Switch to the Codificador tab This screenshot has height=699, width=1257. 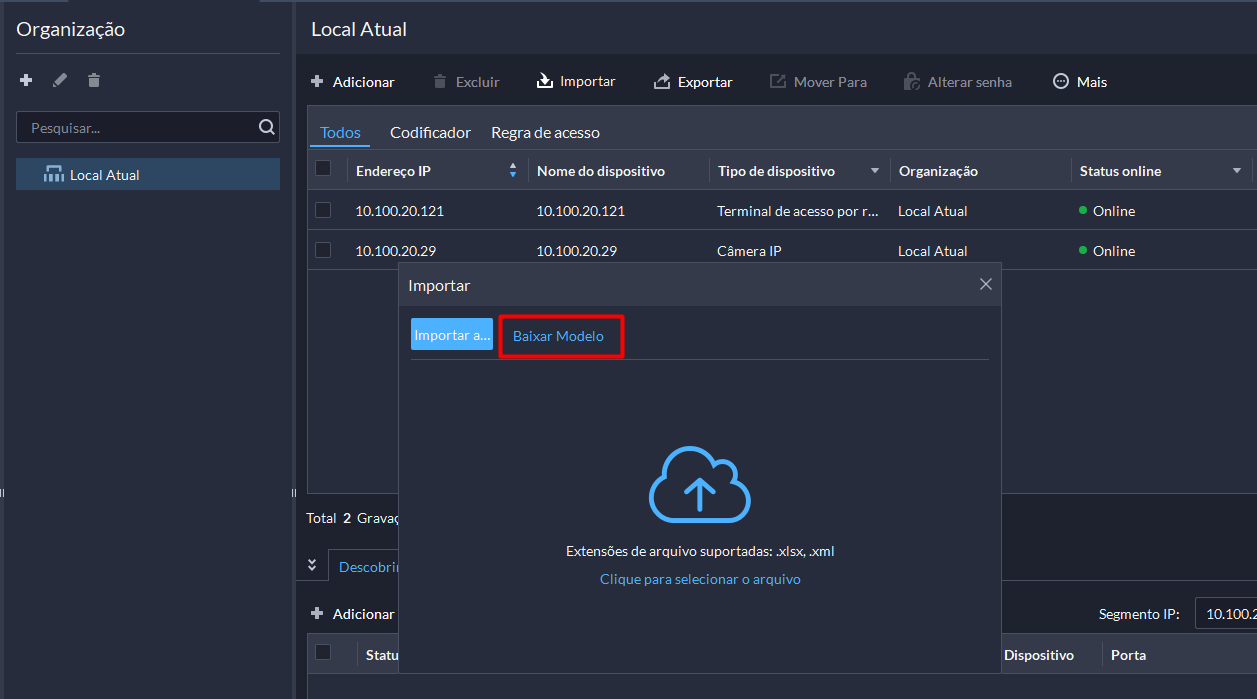click(430, 132)
